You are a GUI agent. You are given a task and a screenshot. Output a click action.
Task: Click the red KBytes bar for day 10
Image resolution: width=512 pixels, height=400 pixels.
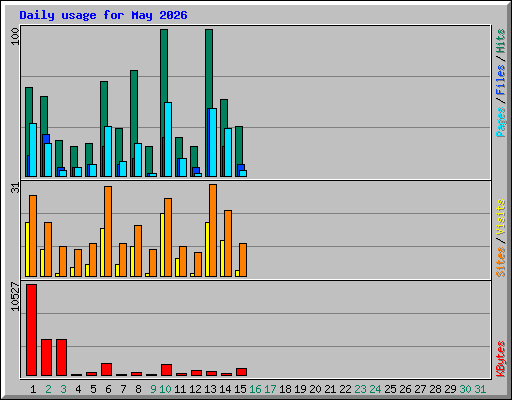coord(166,370)
